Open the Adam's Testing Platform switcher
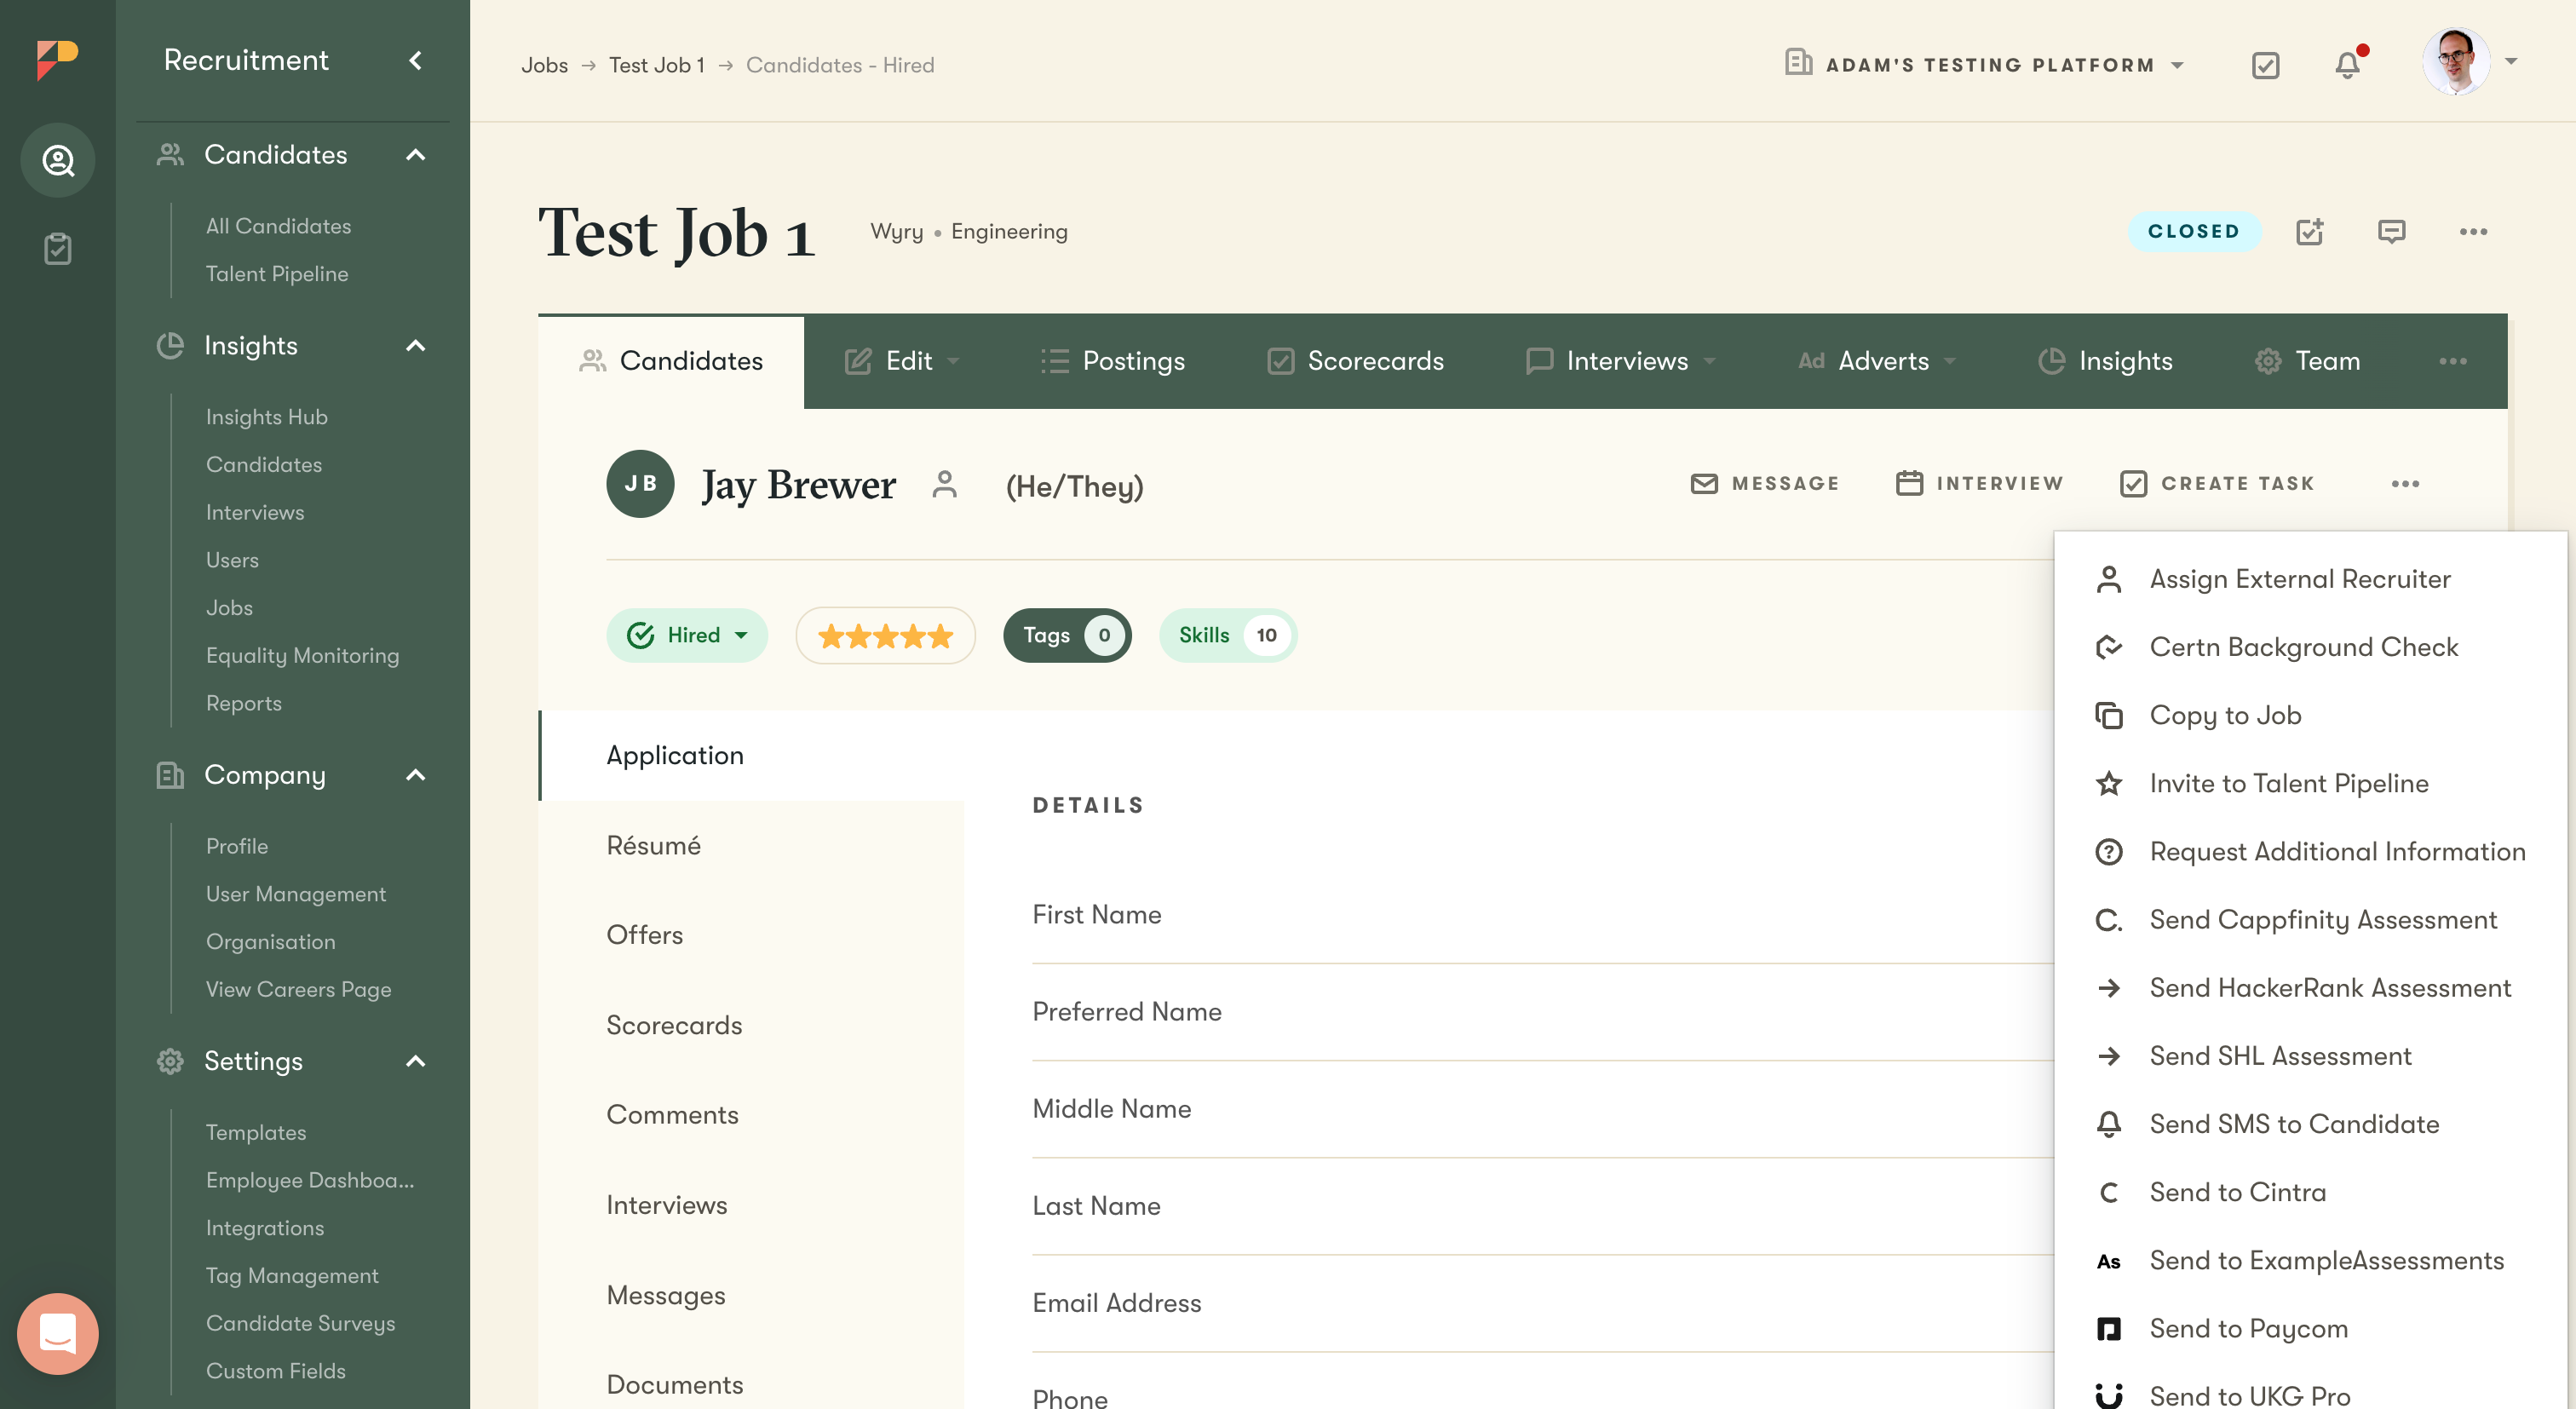This screenshot has height=1409, width=2576. click(1985, 65)
